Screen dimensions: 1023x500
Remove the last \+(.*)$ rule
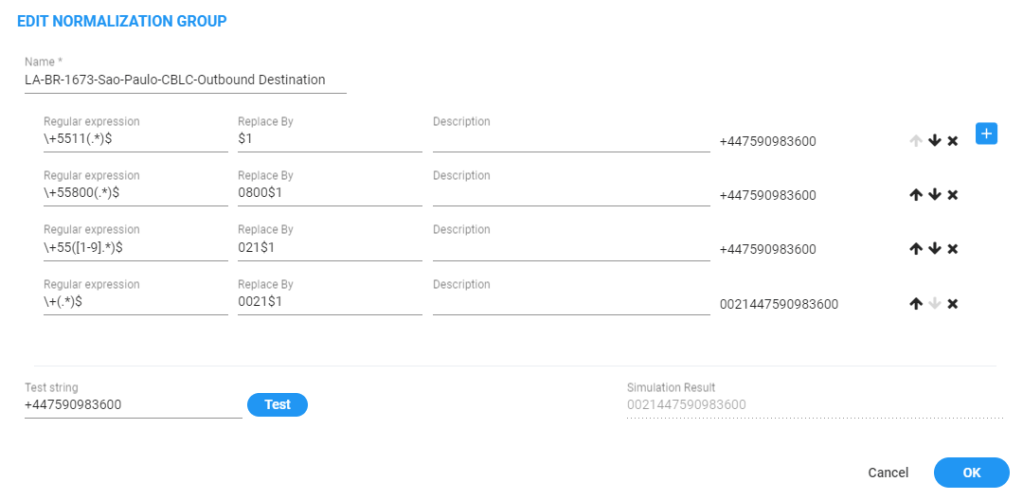953,304
